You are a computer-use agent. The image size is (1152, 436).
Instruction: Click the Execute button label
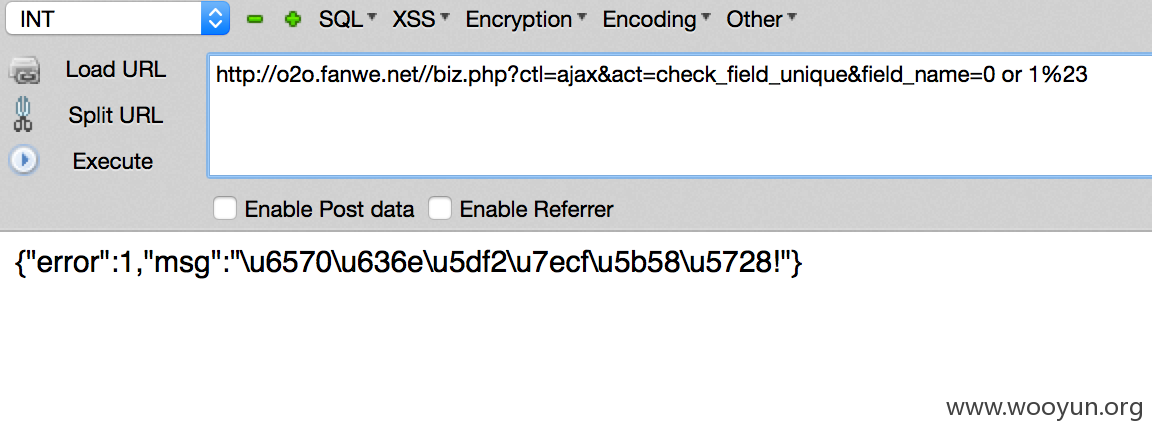pyautogui.click(x=112, y=161)
